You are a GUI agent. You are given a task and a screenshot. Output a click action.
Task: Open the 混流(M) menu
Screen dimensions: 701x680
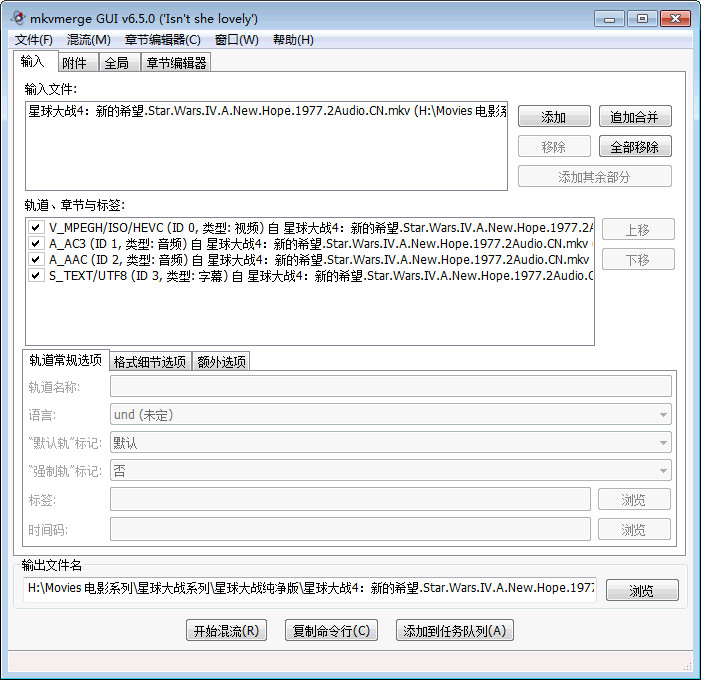click(x=88, y=40)
